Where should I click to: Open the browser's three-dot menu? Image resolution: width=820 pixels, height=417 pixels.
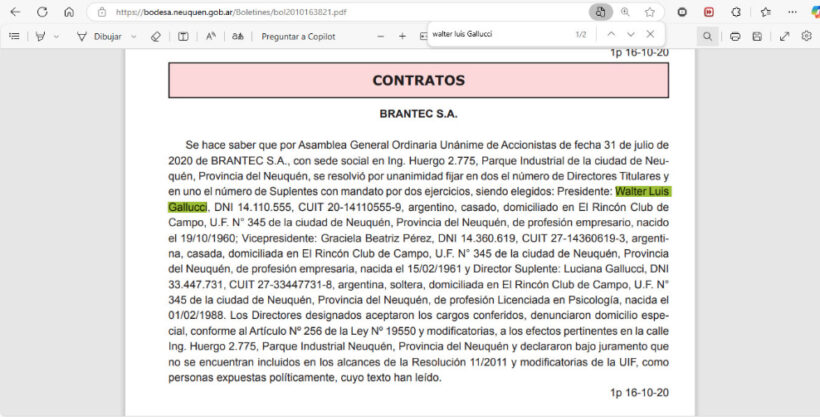(x=790, y=12)
